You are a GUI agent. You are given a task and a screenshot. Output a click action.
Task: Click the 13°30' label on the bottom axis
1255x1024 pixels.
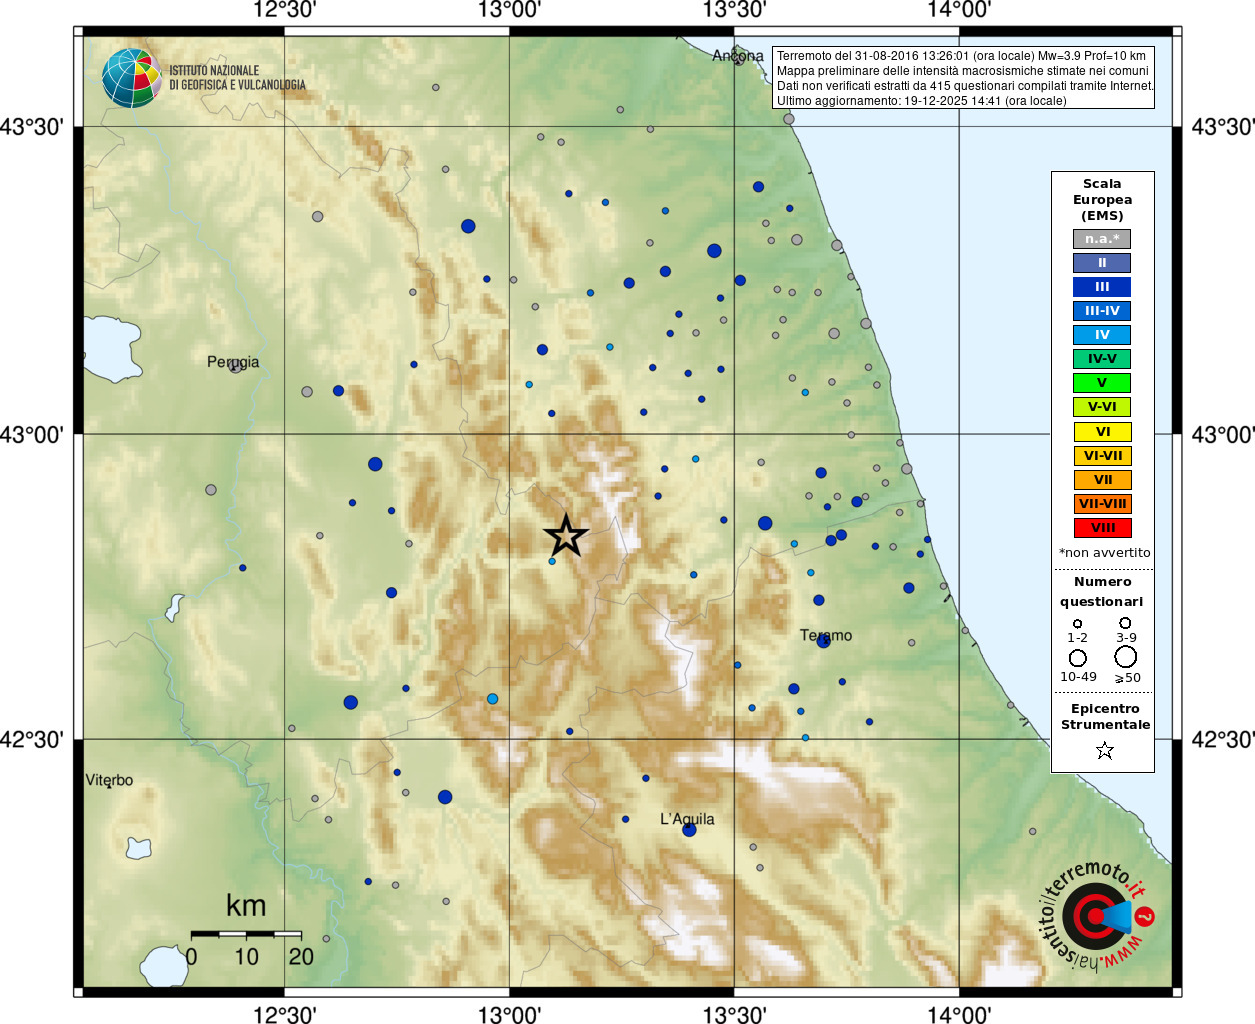pyautogui.click(x=735, y=1014)
